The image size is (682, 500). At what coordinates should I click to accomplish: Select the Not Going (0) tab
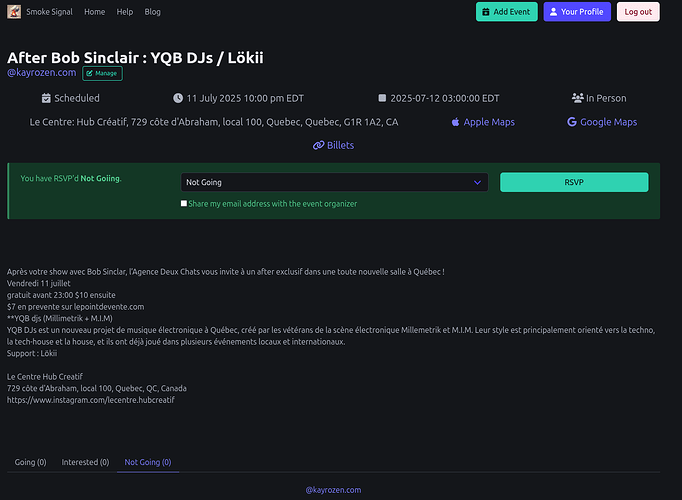pyautogui.click(x=148, y=462)
